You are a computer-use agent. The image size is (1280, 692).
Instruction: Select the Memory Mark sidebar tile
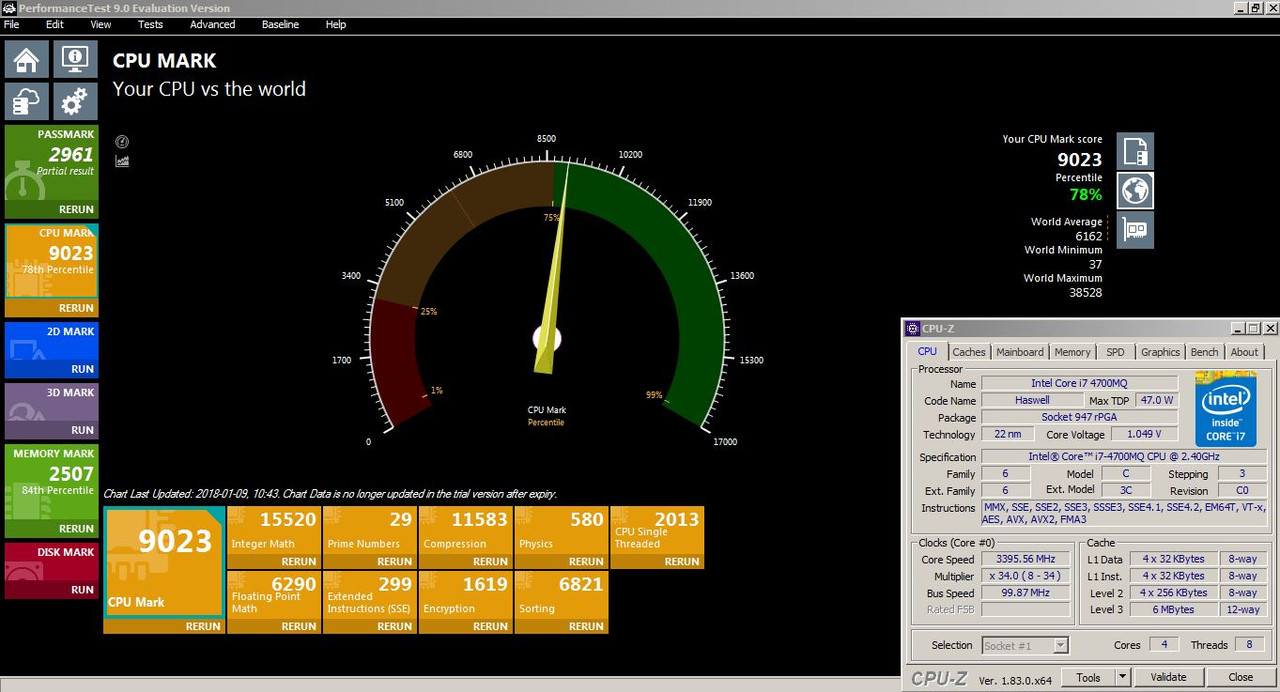click(51, 482)
